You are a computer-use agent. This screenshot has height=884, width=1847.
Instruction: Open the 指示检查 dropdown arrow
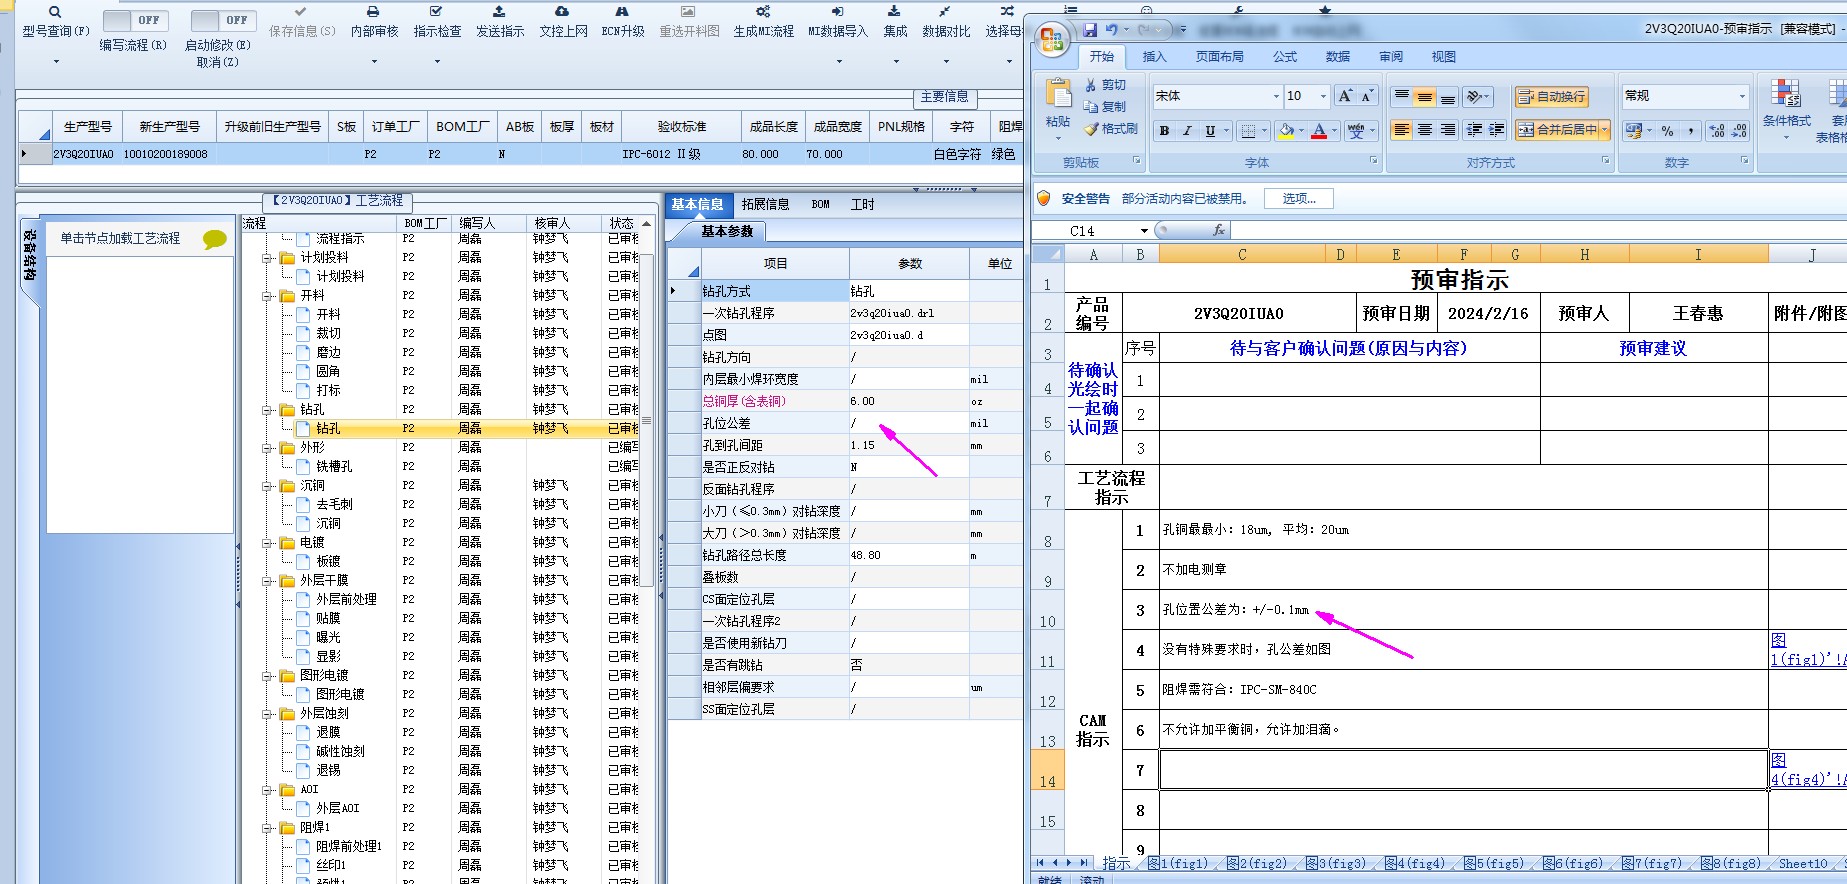coord(437,61)
